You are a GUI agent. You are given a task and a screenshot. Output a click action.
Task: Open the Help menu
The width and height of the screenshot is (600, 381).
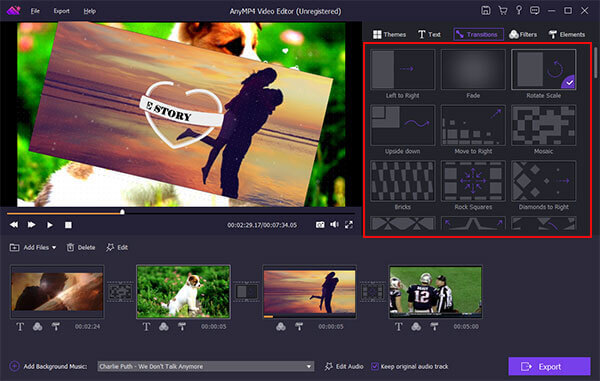pos(90,11)
